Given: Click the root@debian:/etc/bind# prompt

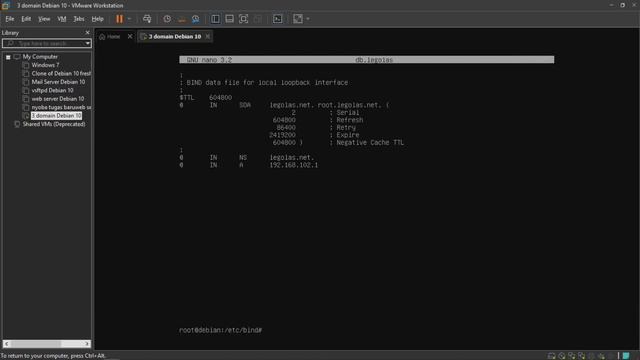Looking at the screenshot, I should 221,330.
